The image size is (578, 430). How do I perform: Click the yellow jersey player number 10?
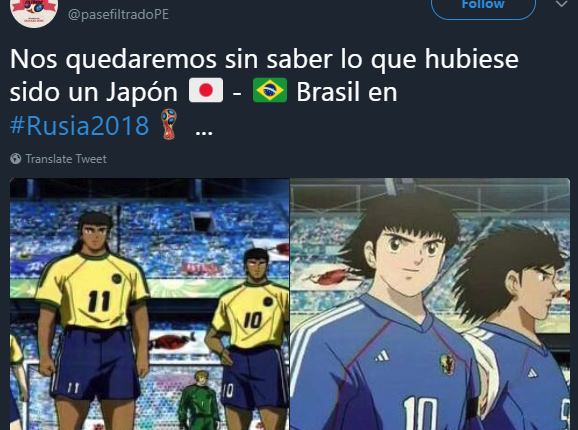click(x=250, y=332)
